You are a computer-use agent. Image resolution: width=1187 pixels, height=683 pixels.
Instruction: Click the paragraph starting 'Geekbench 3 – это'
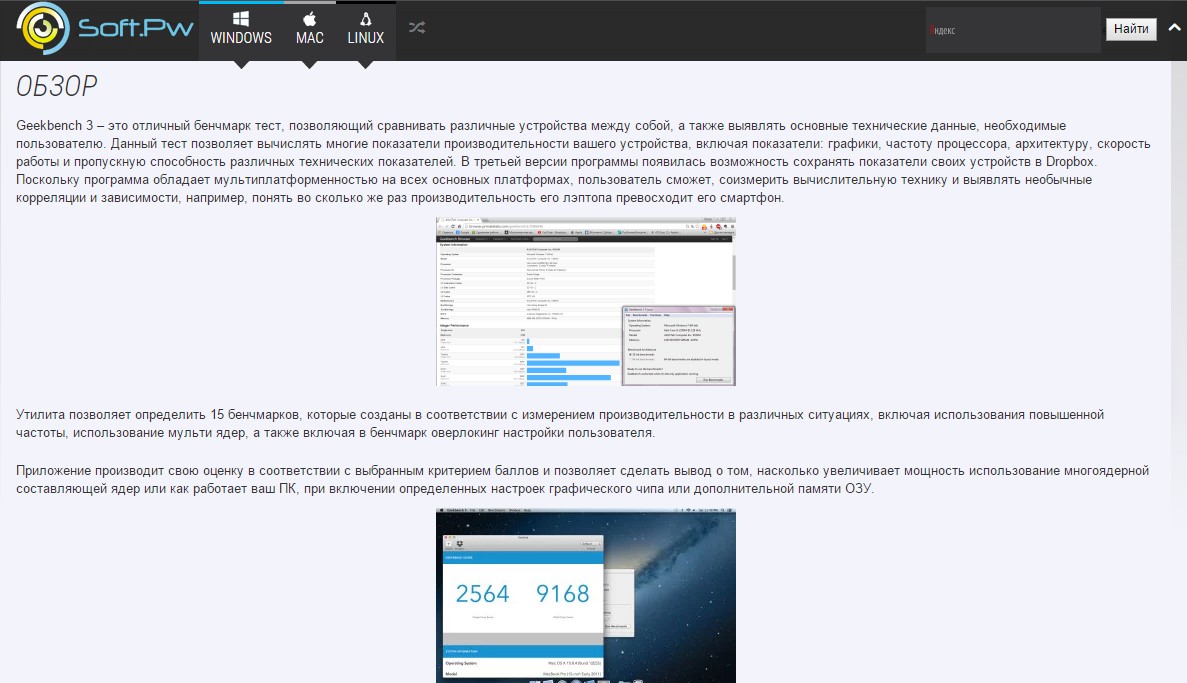583,161
